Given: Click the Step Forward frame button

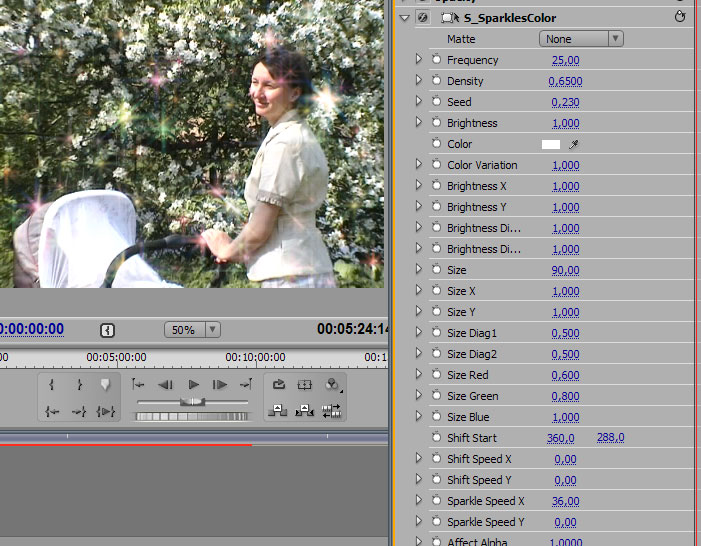Looking at the screenshot, I should 220,385.
